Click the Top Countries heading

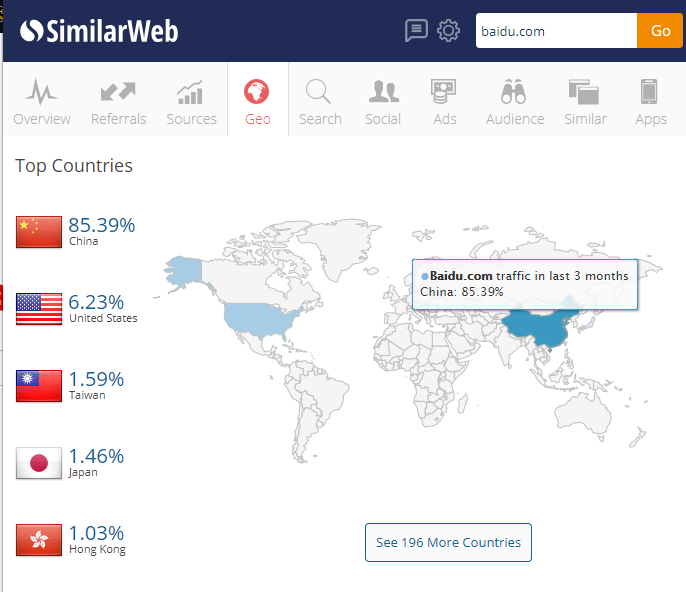(74, 166)
